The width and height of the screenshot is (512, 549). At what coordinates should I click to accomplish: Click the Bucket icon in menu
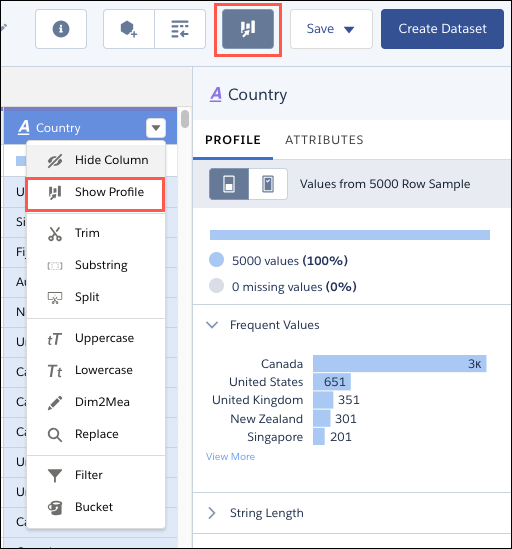coord(55,508)
